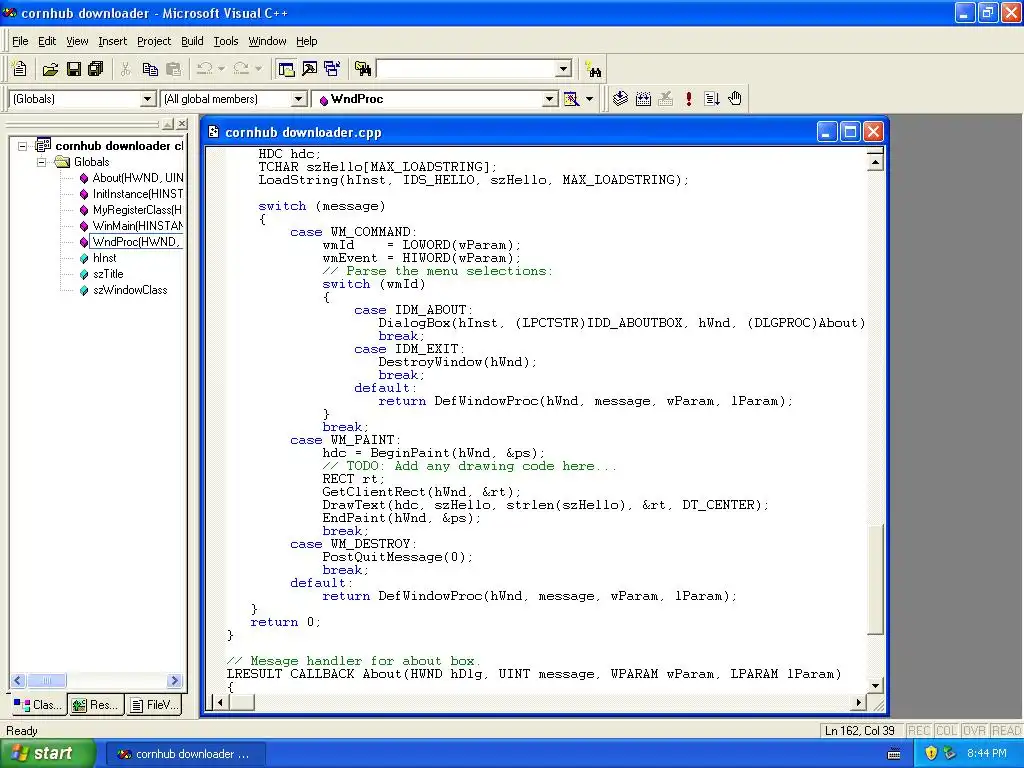Execute program with red exclamation icon
The width and height of the screenshot is (1024, 768).
(688, 99)
